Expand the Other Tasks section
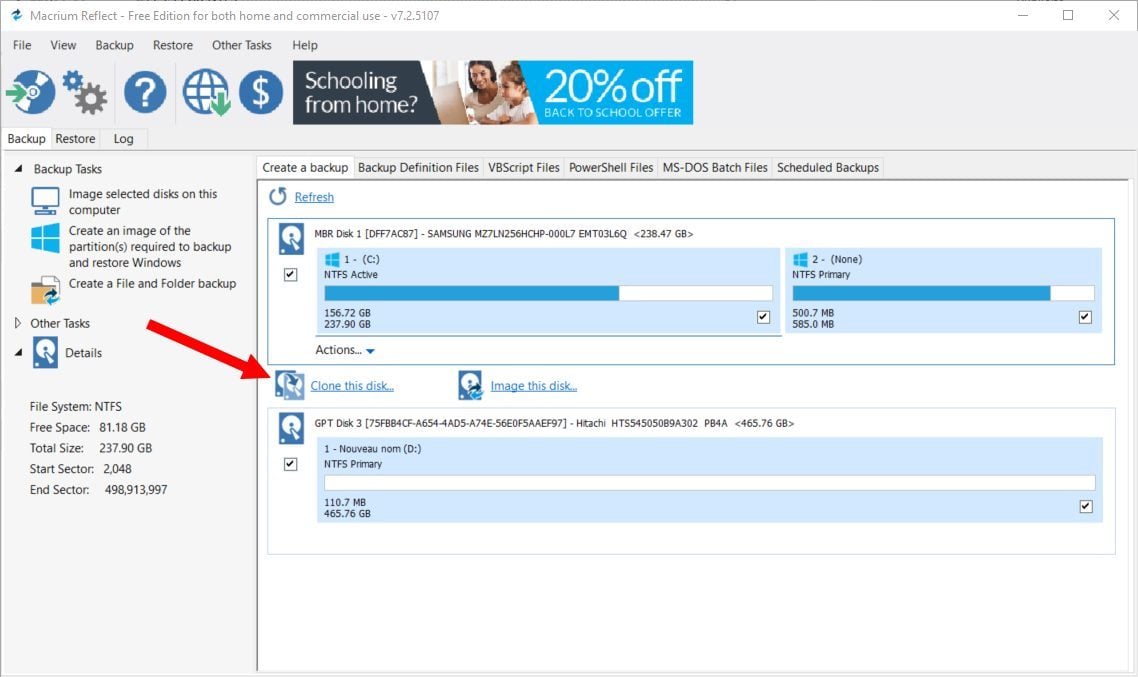Viewport: 1138px width, 677px height. [17, 323]
